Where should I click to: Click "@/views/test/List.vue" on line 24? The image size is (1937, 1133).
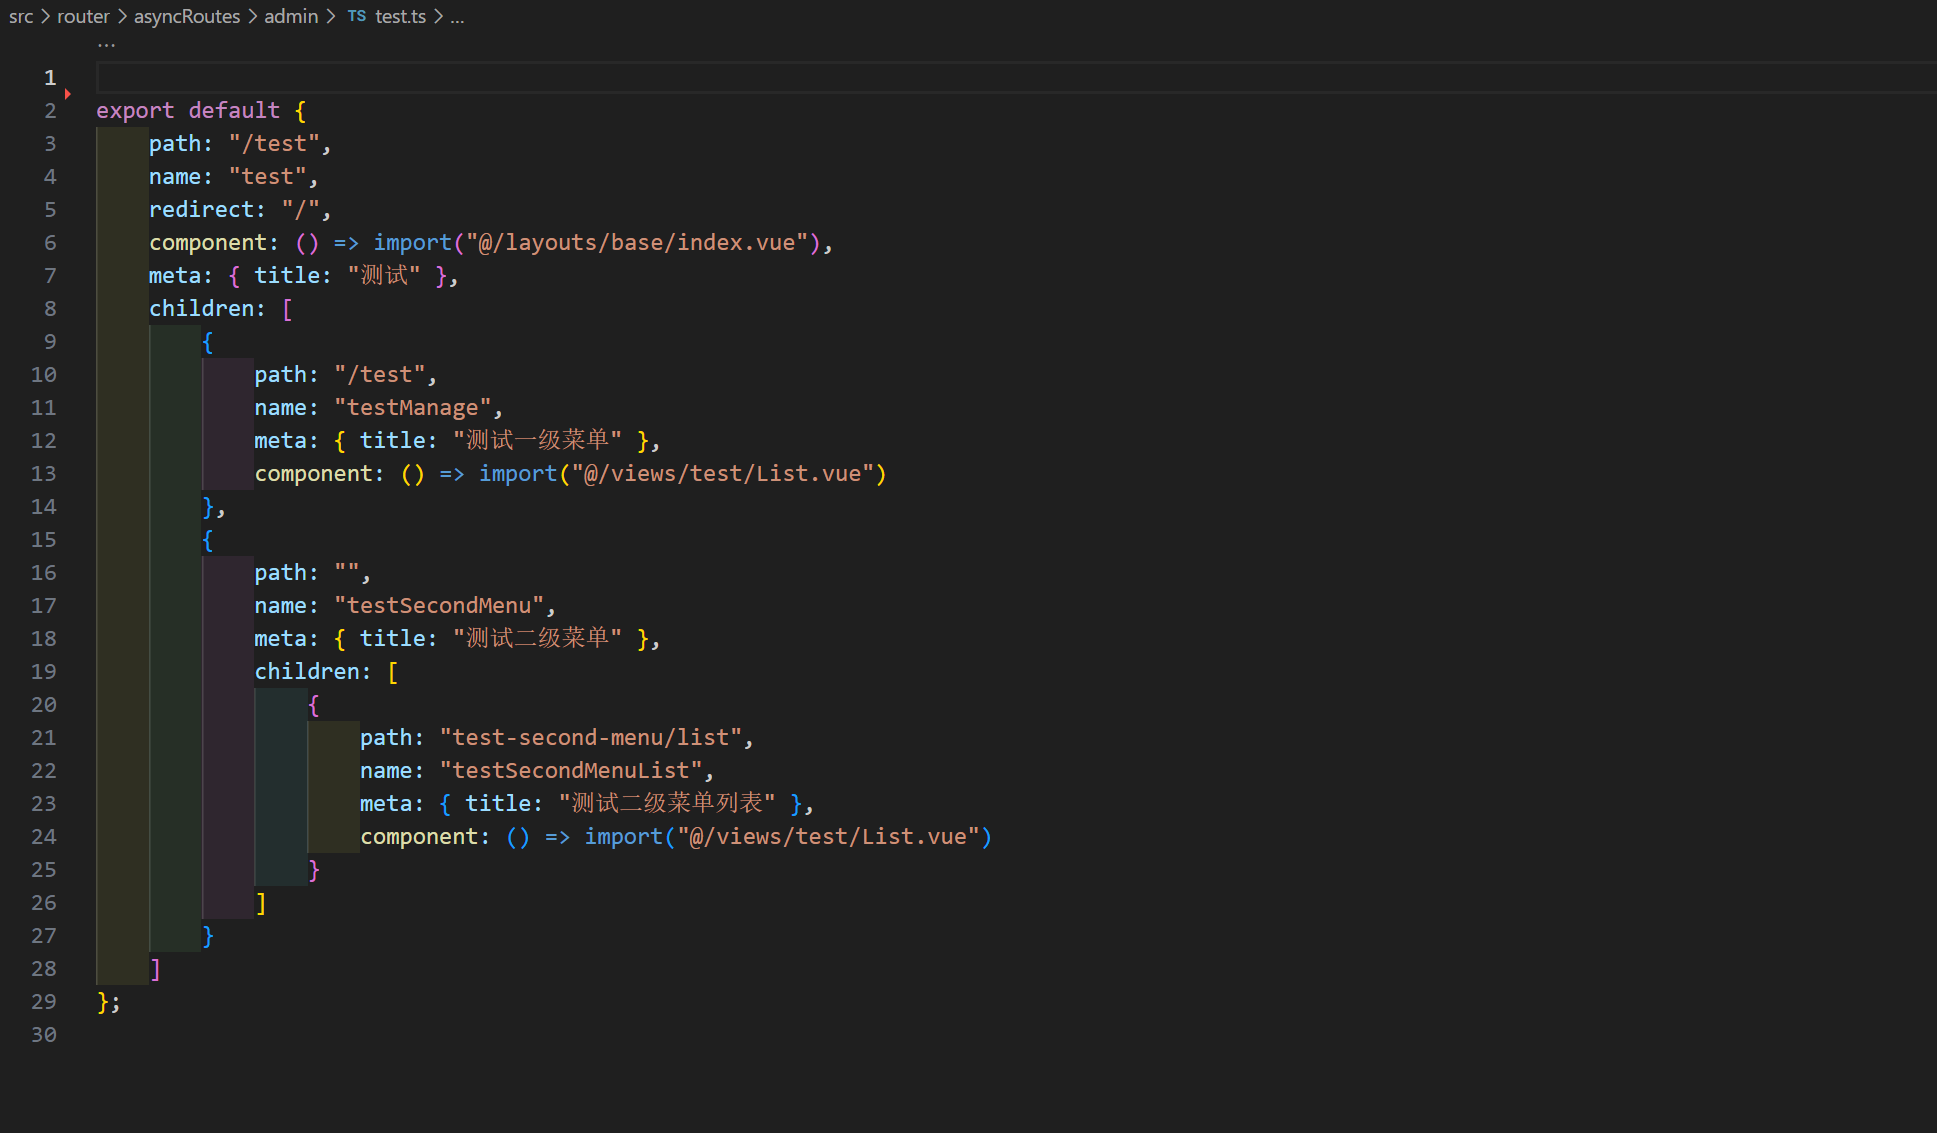(828, 836)
